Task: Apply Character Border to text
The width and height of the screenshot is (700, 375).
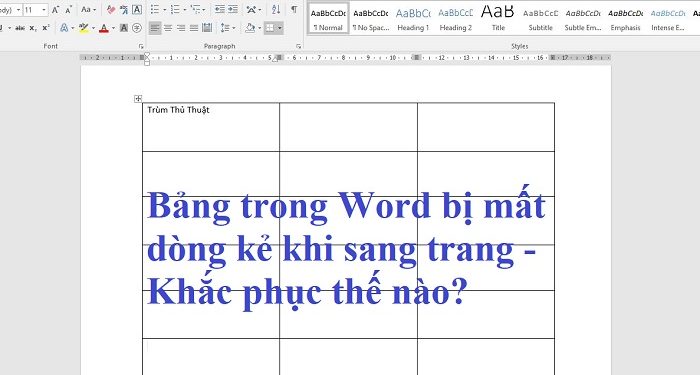Action: pyautogui.click(x=137, y=9)
